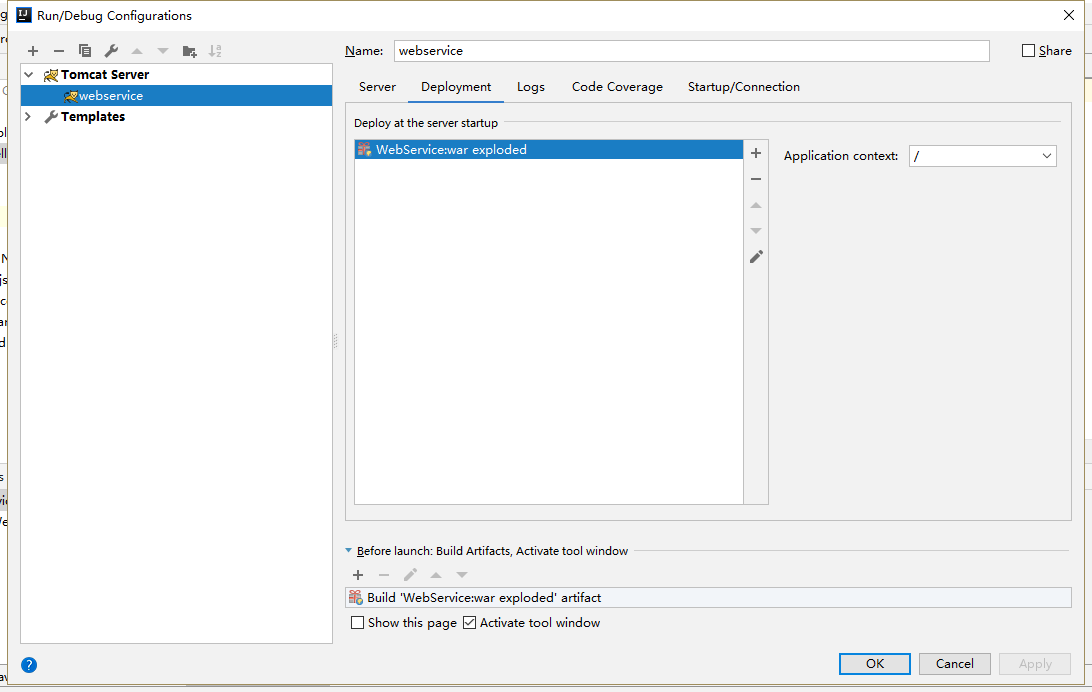Move deployment artifact up
This screenshot has width=1092, height=692.
pos(756,205)
